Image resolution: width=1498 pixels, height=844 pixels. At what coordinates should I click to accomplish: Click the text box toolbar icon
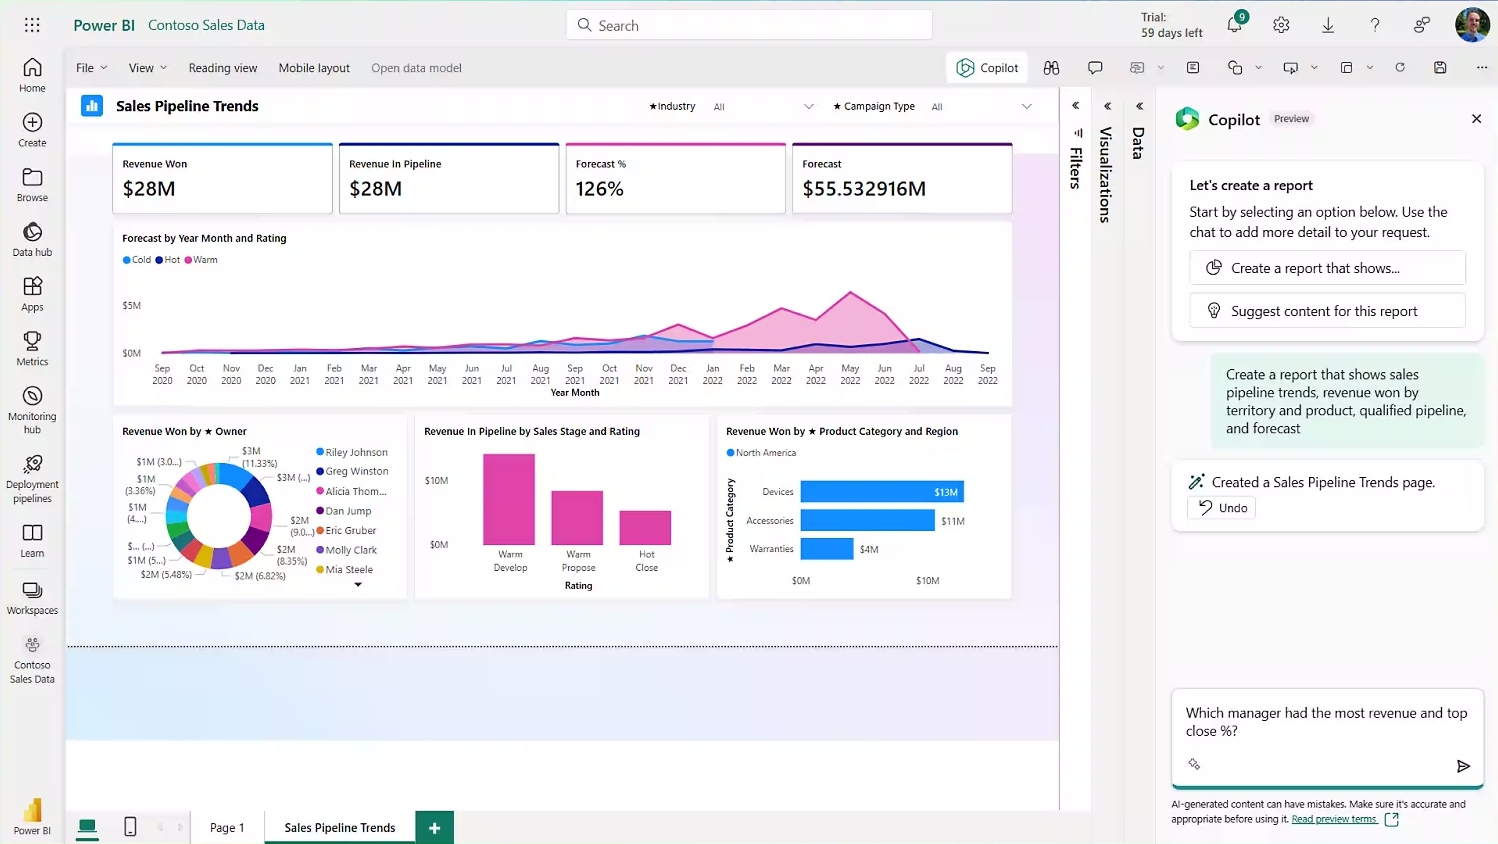1193,68
